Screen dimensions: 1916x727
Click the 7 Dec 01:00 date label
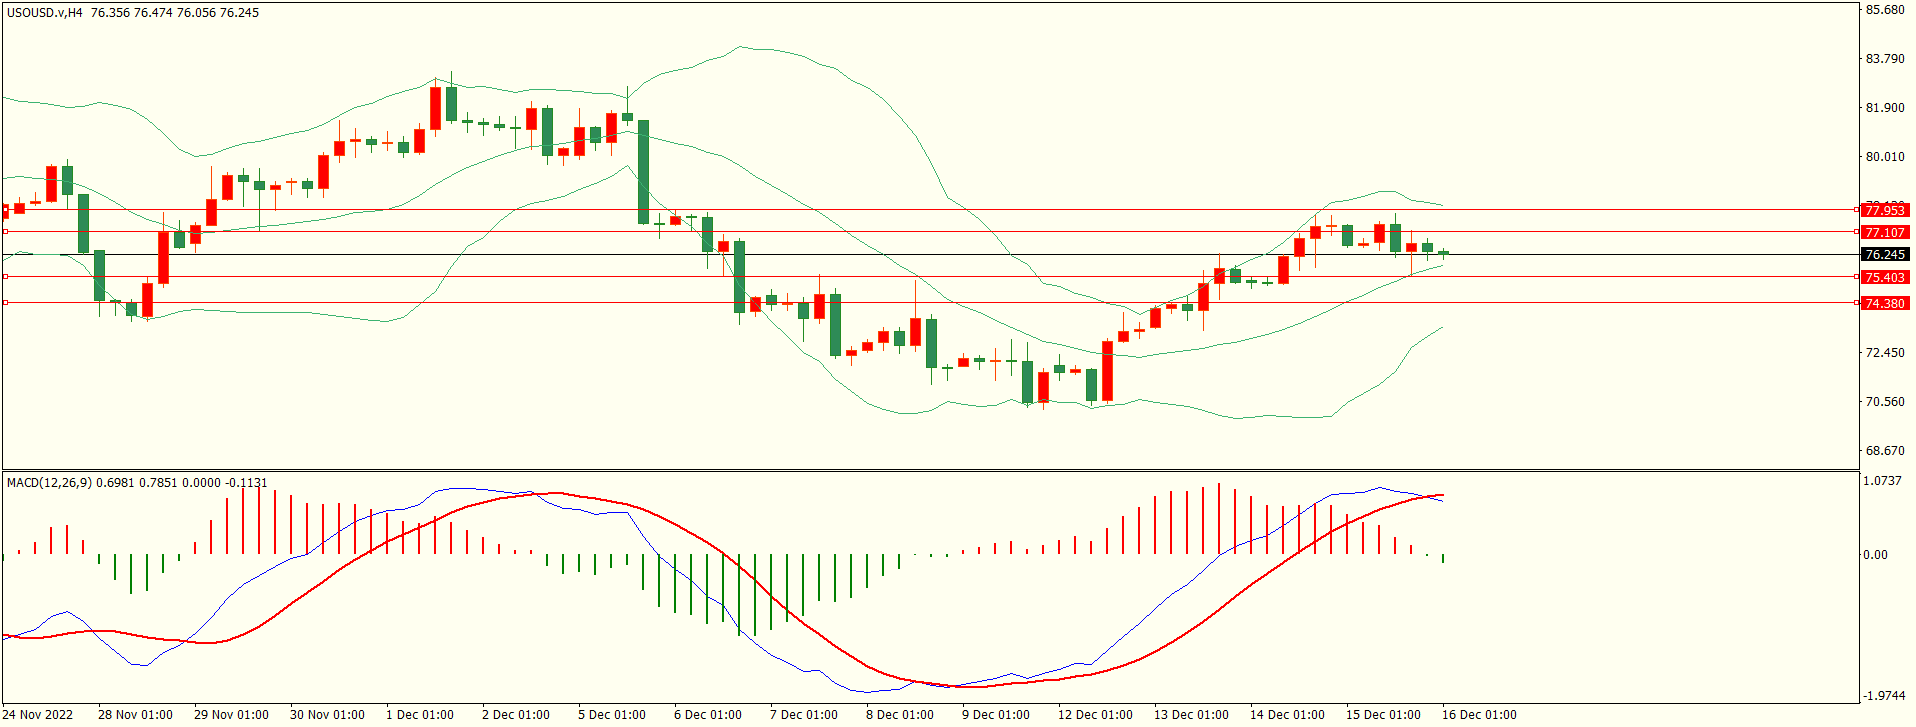click(x=804, y=715)
